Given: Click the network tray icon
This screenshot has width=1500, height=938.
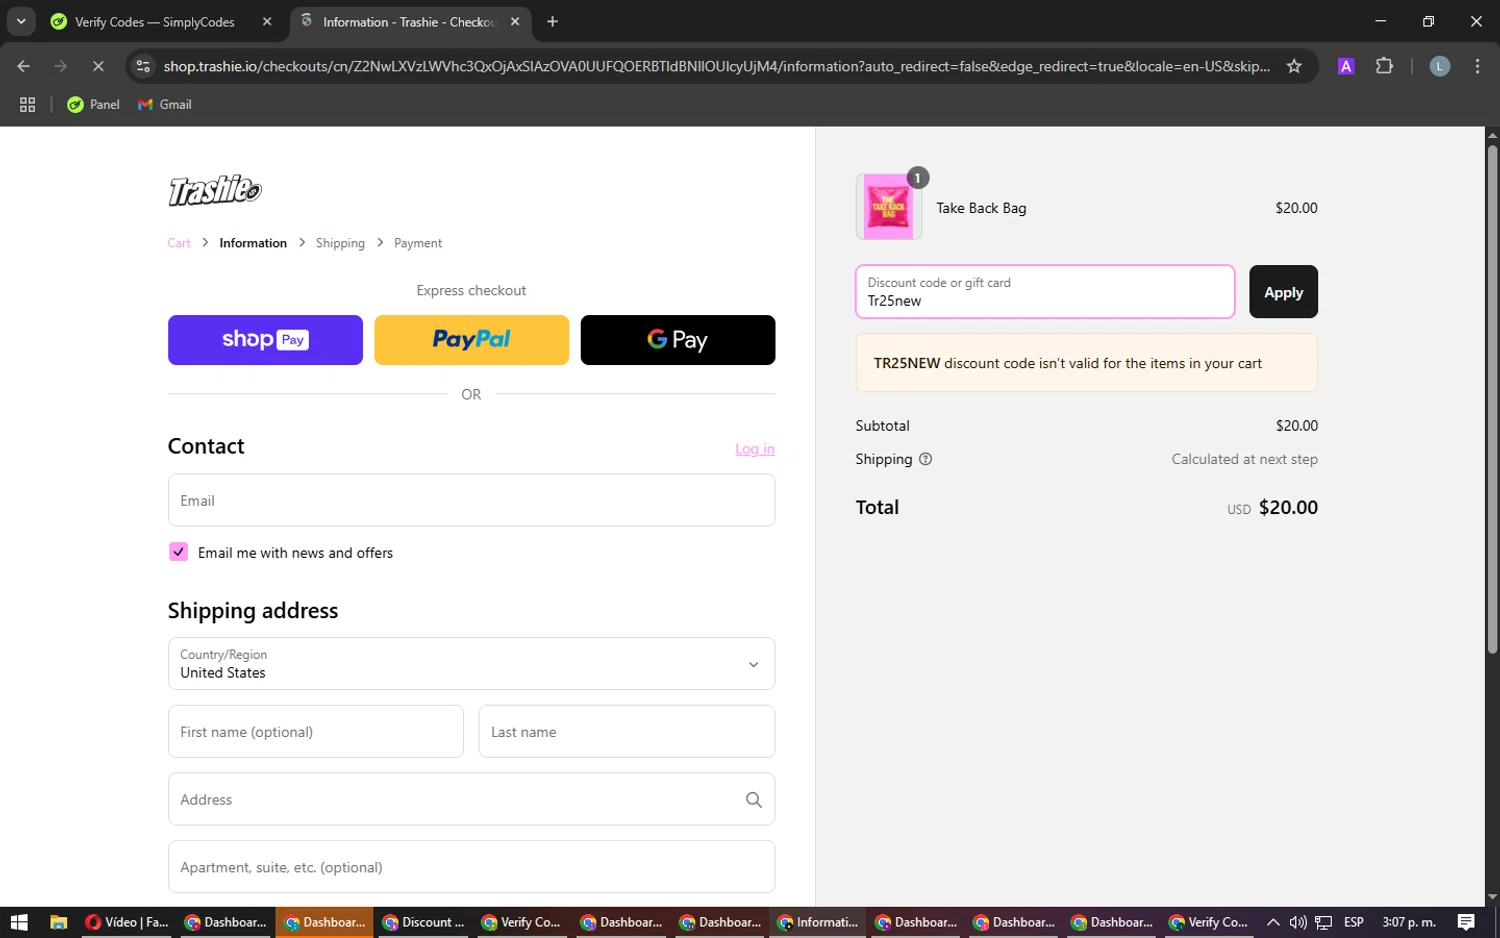Looking at the screenshot, I should pos(1323,922).
